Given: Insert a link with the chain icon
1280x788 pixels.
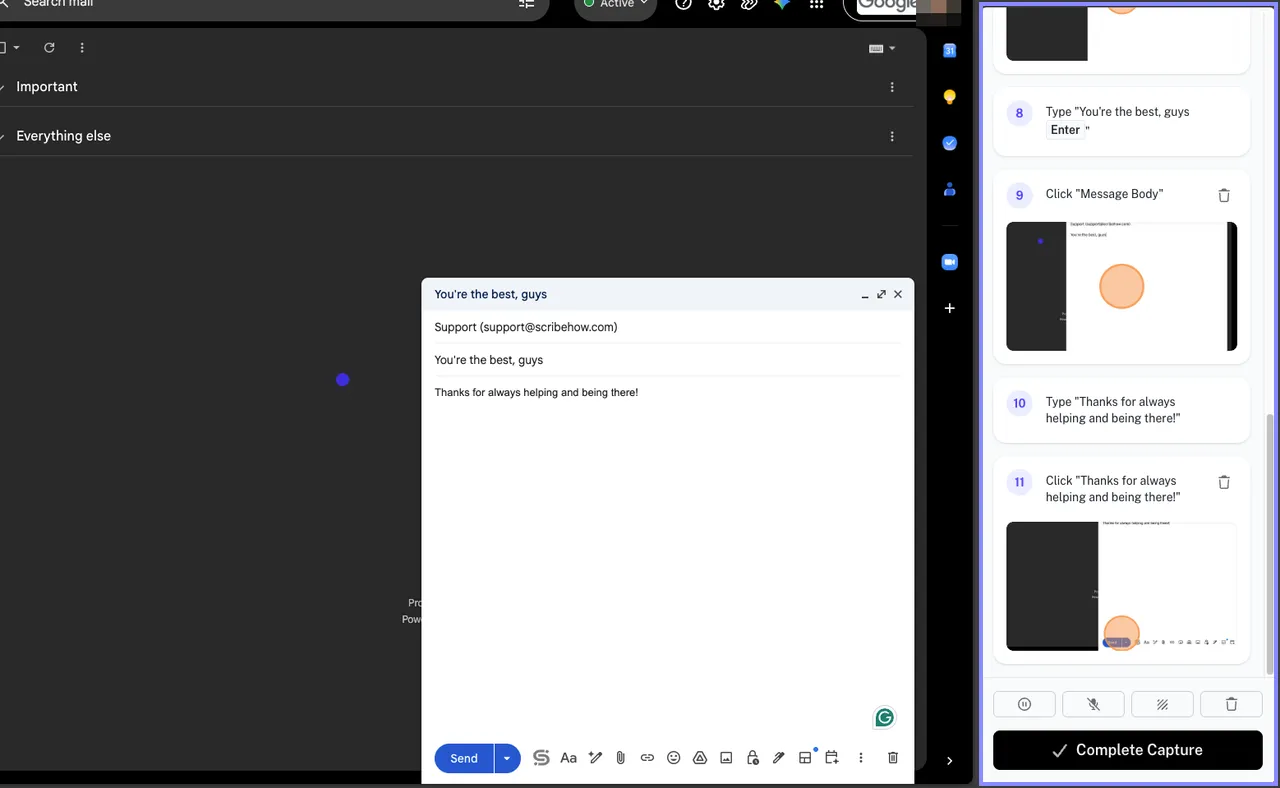Looking at the screenshot, I should tap(647, 758).
